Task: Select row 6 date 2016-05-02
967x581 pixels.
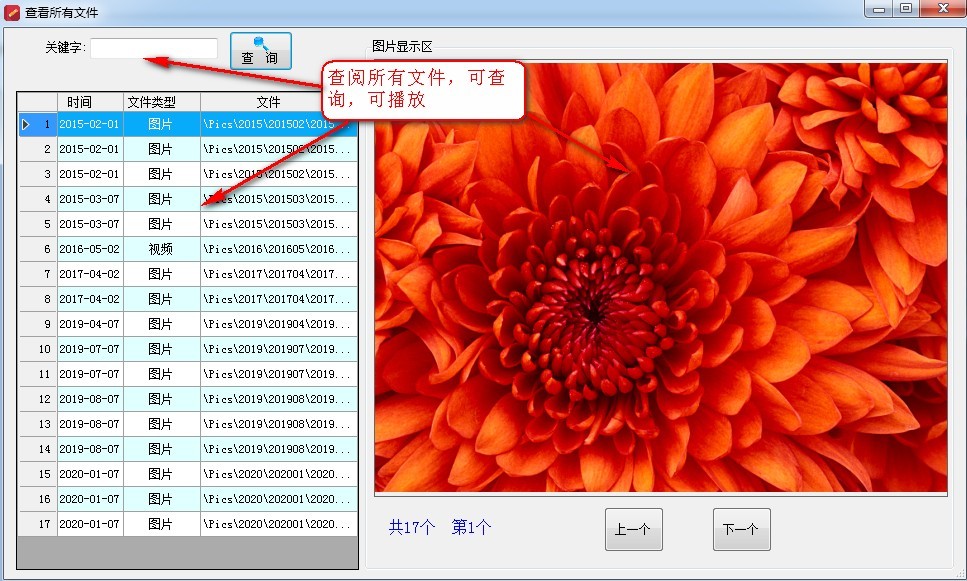Action: click(90, 249)
